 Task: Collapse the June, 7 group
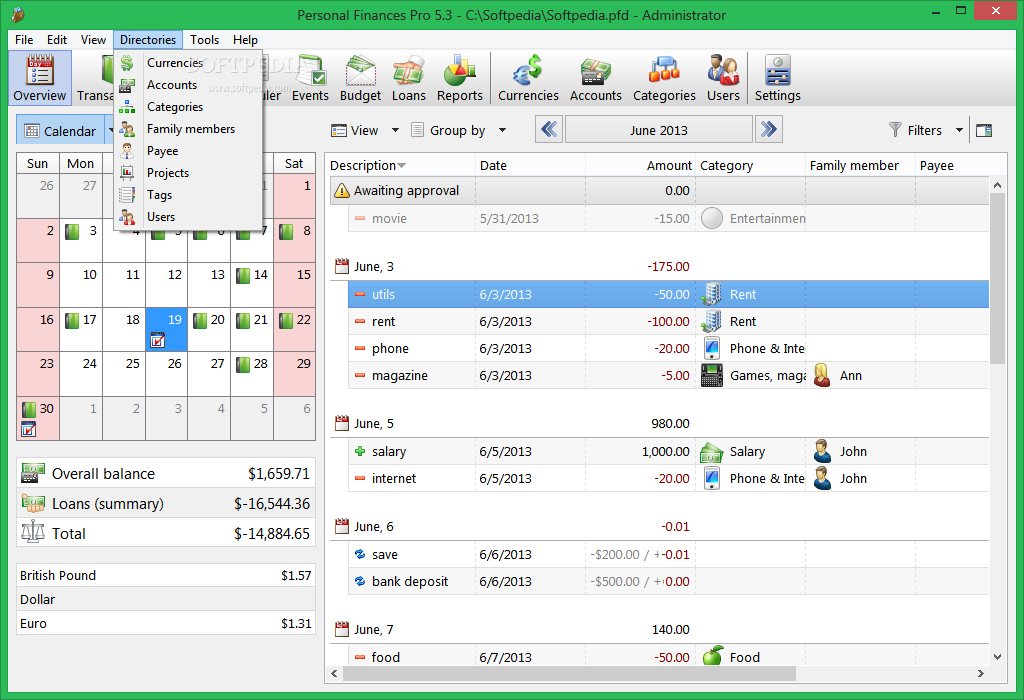(342, 629)
